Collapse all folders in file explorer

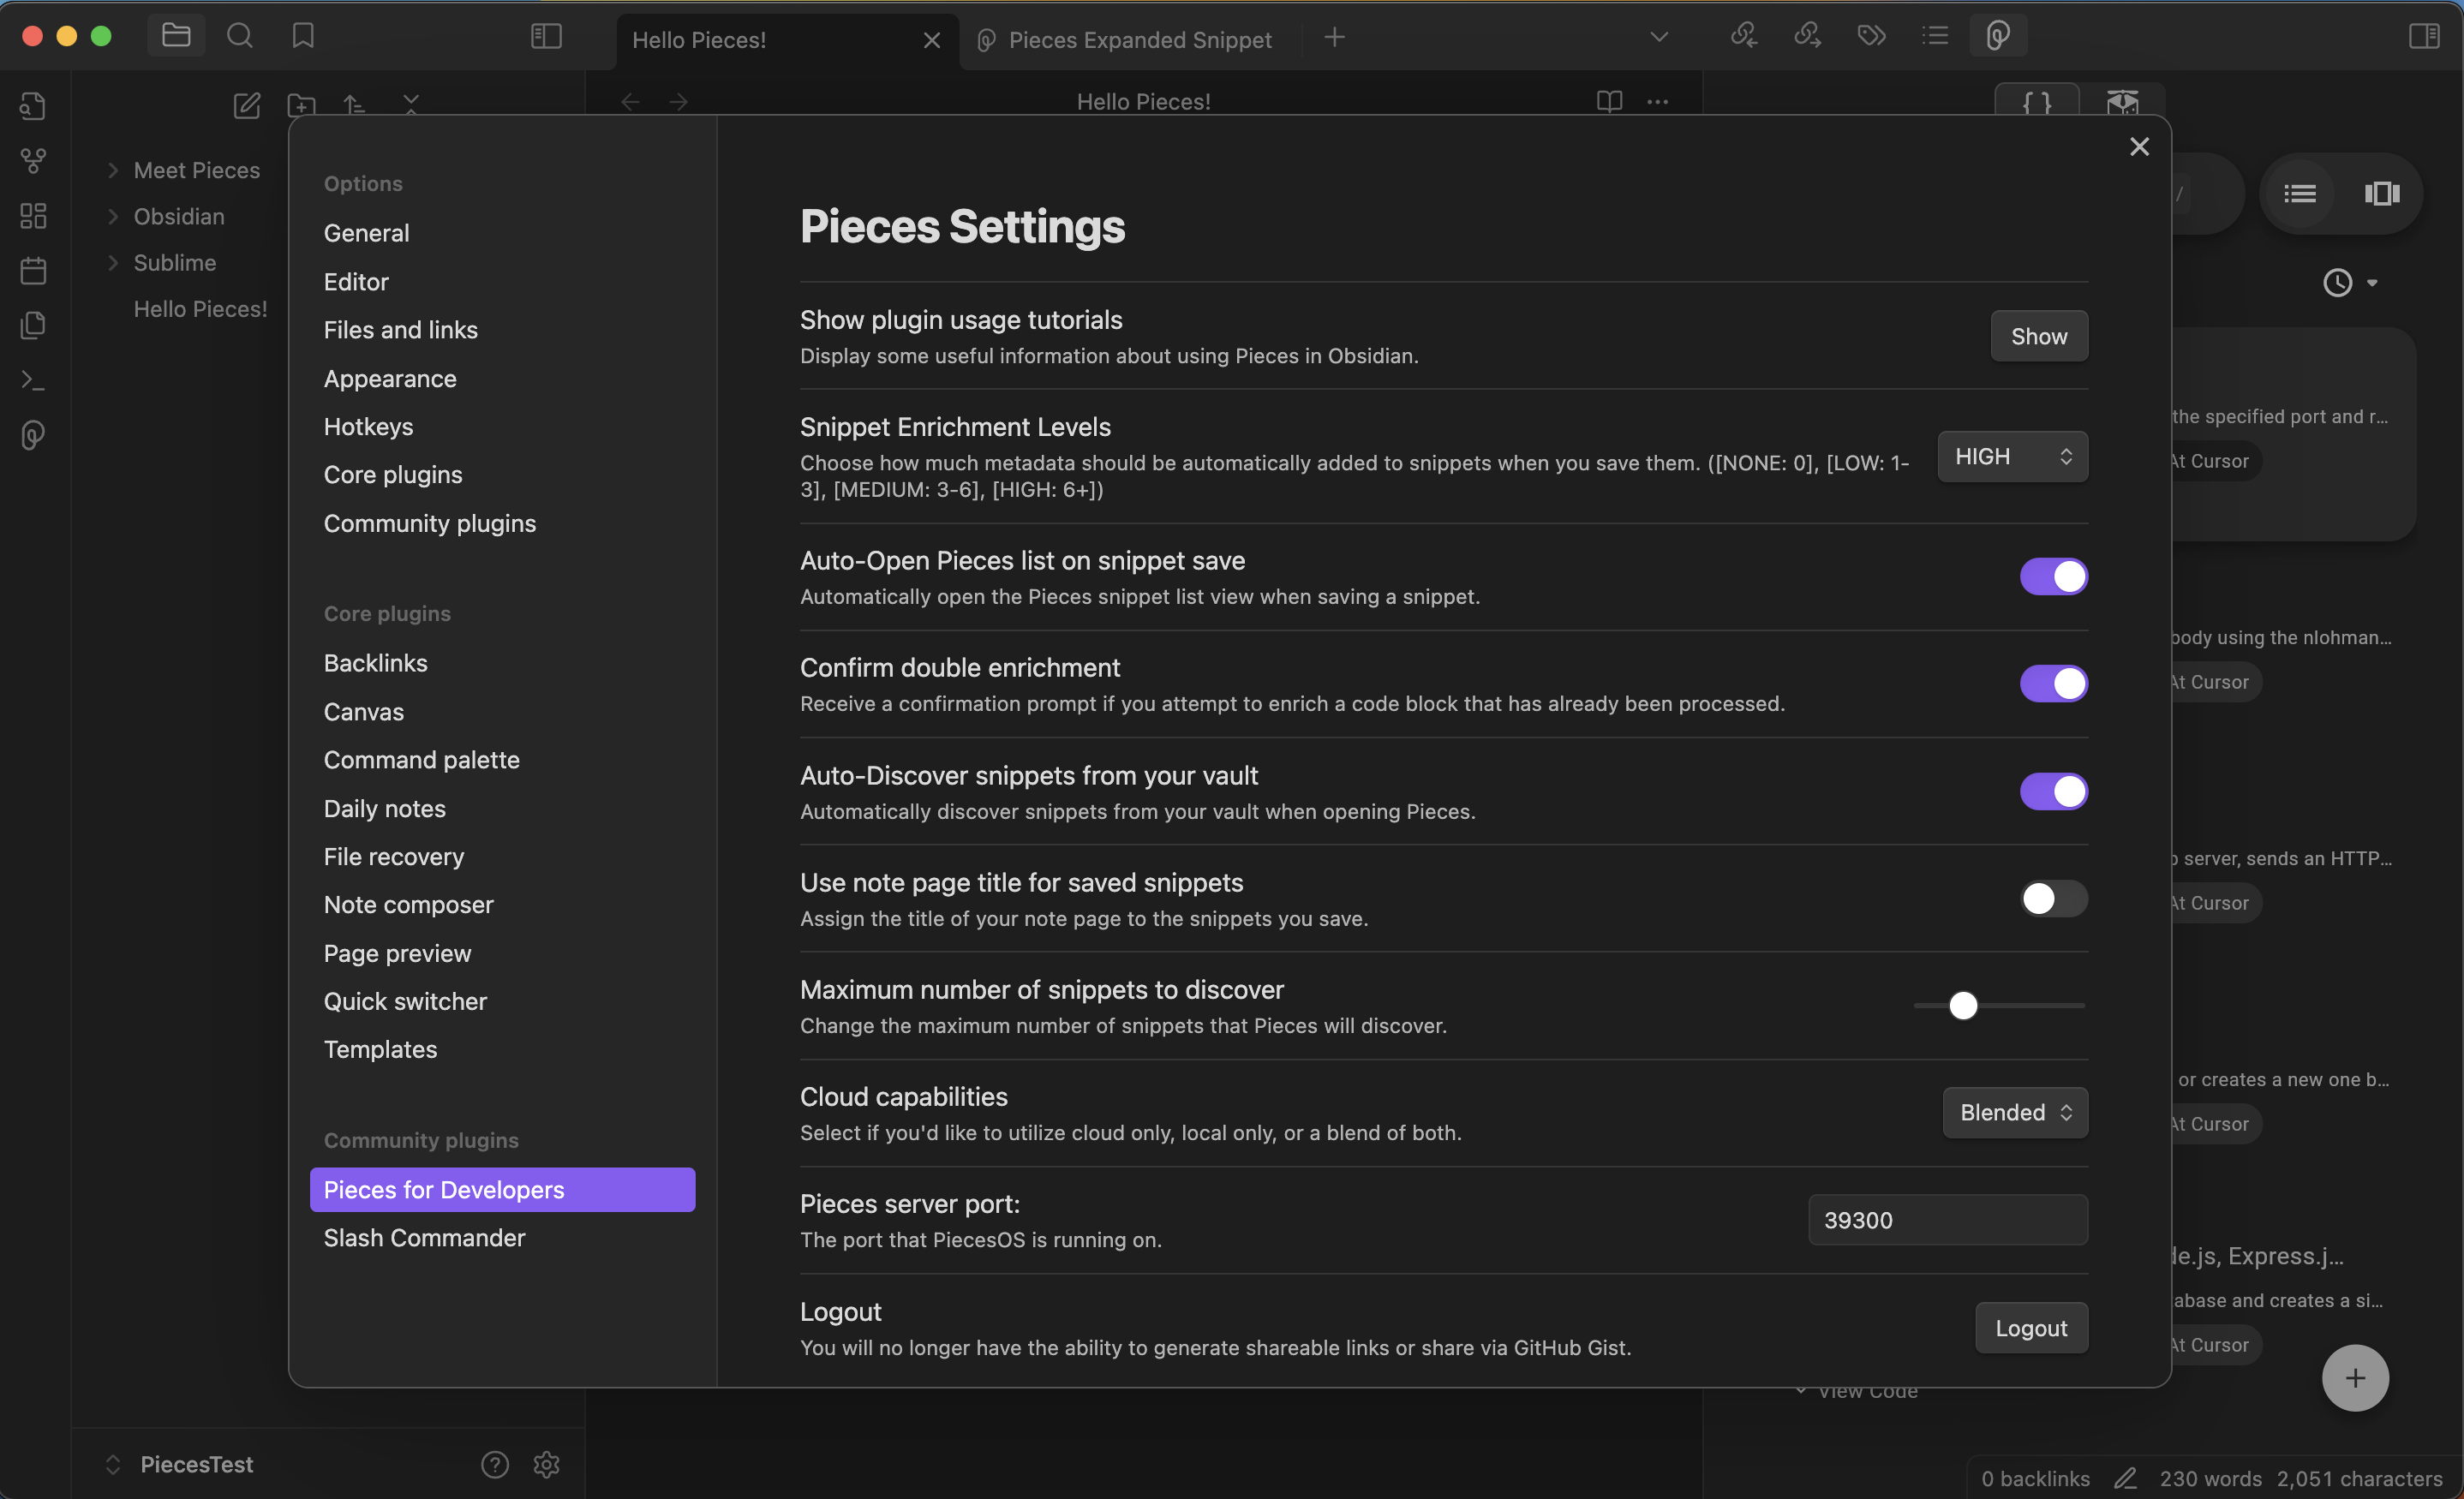pyautogui.click(x=411, y=104)
